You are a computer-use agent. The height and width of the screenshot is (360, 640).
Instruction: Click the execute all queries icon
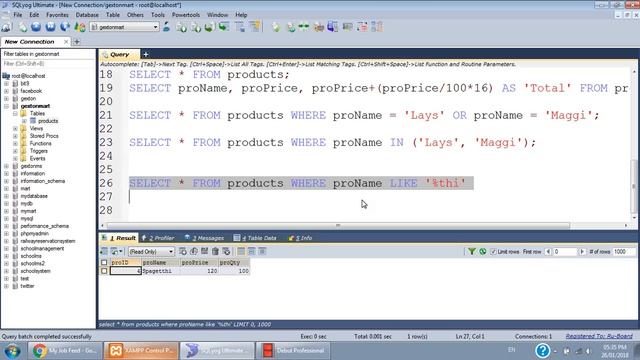[50, 27]
